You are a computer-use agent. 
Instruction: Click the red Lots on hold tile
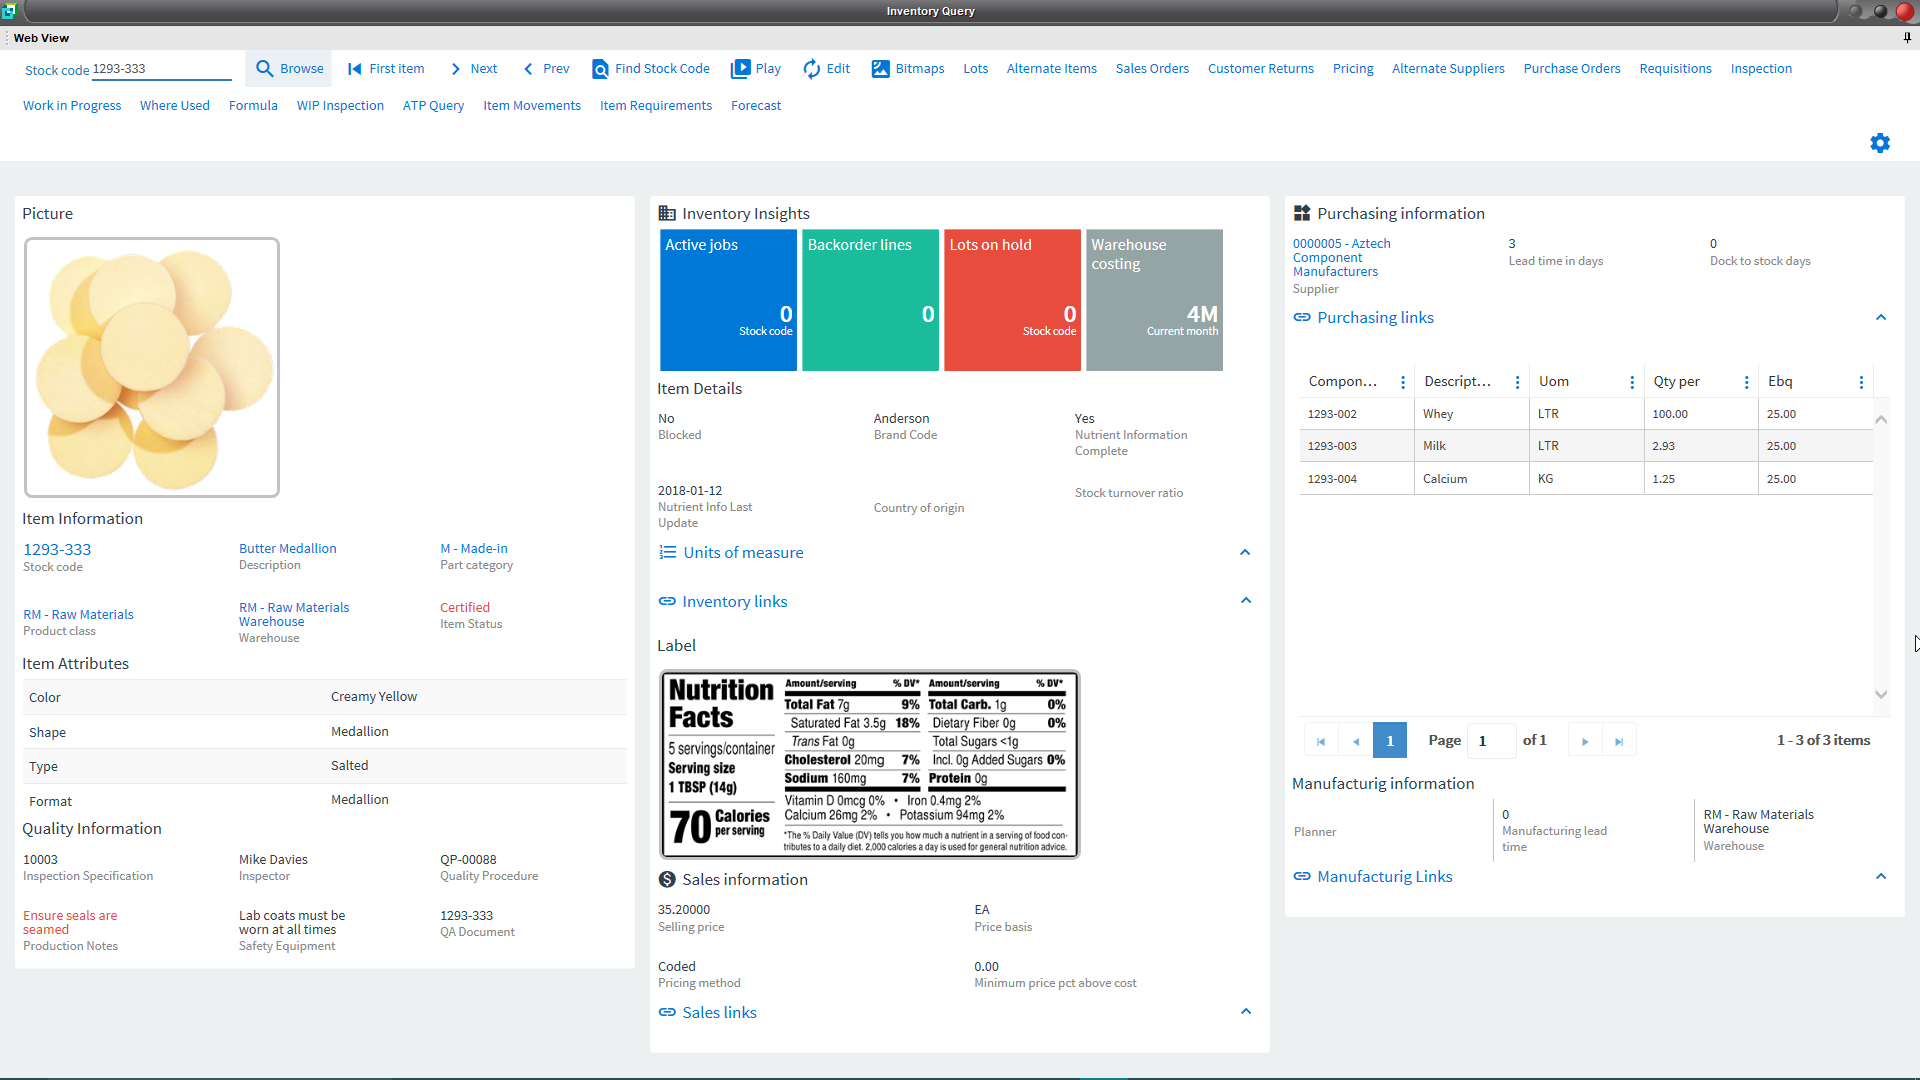[x=1012, y=300]
